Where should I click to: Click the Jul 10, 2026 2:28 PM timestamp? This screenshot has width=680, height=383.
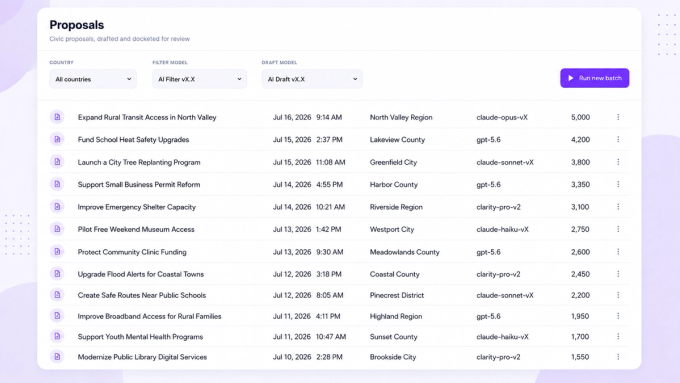(307, 357)
